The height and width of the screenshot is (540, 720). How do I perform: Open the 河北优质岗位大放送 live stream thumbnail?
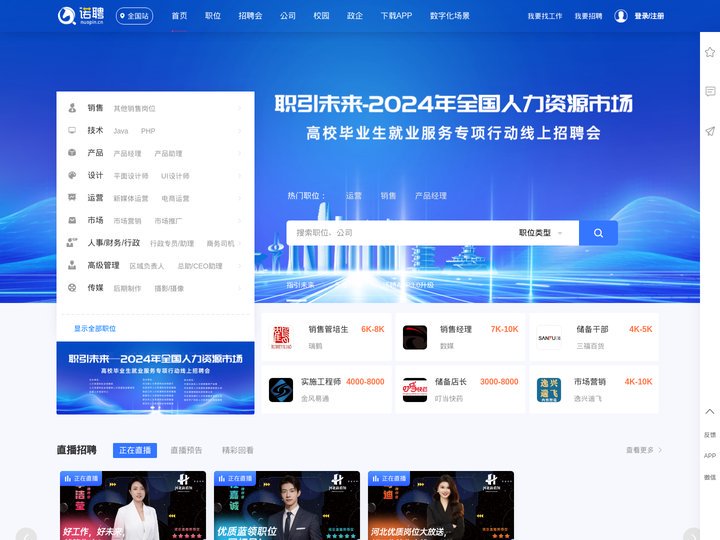pos(441,505)
